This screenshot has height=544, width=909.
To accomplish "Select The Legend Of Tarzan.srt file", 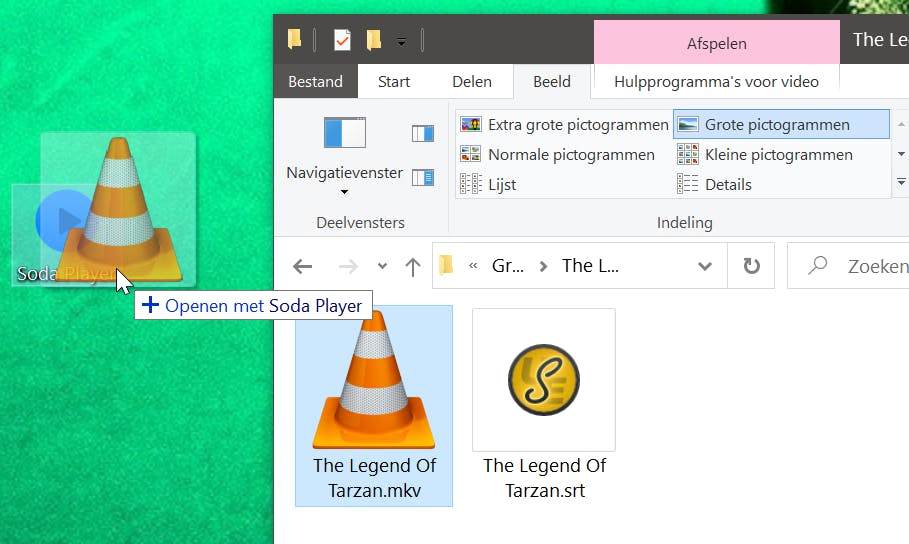I will 544,405.
